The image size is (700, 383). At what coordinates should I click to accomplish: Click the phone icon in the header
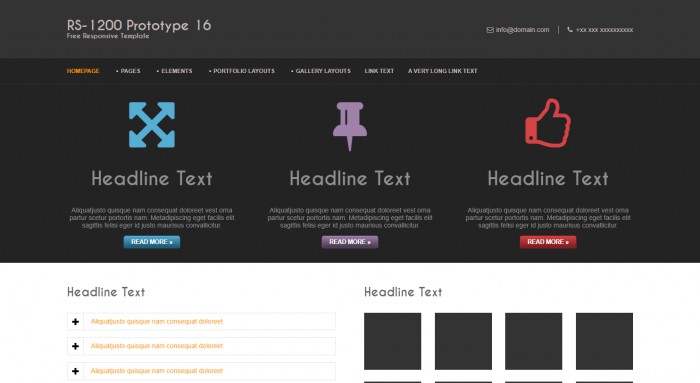point(570,30)
